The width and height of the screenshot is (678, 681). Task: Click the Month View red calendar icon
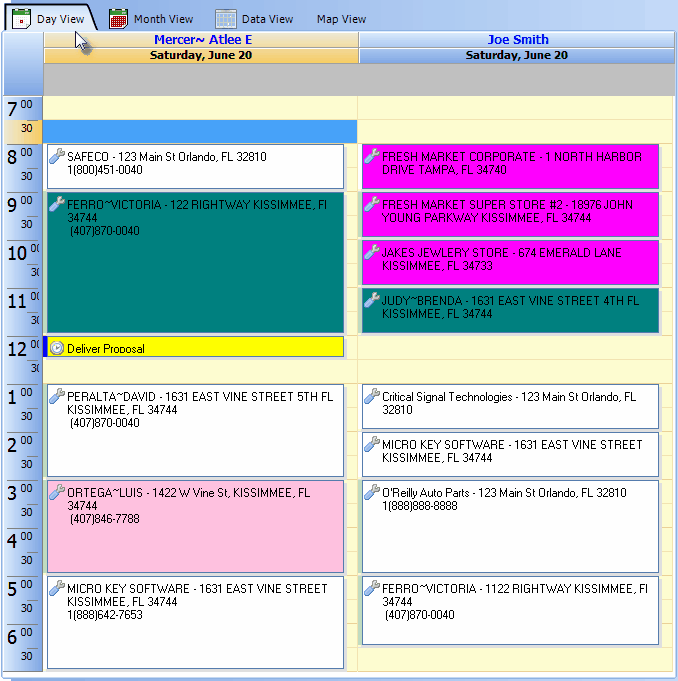coord(118,19)
